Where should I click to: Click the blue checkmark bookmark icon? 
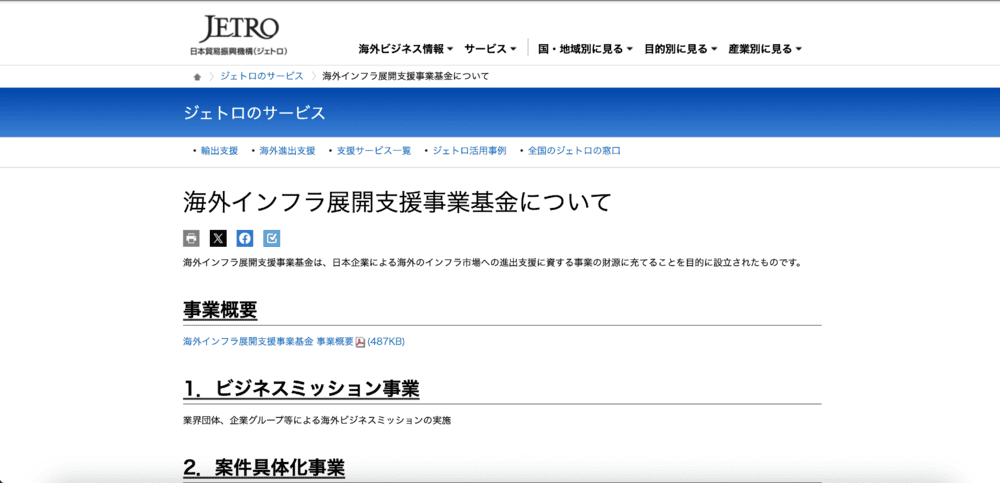point(272,238)
